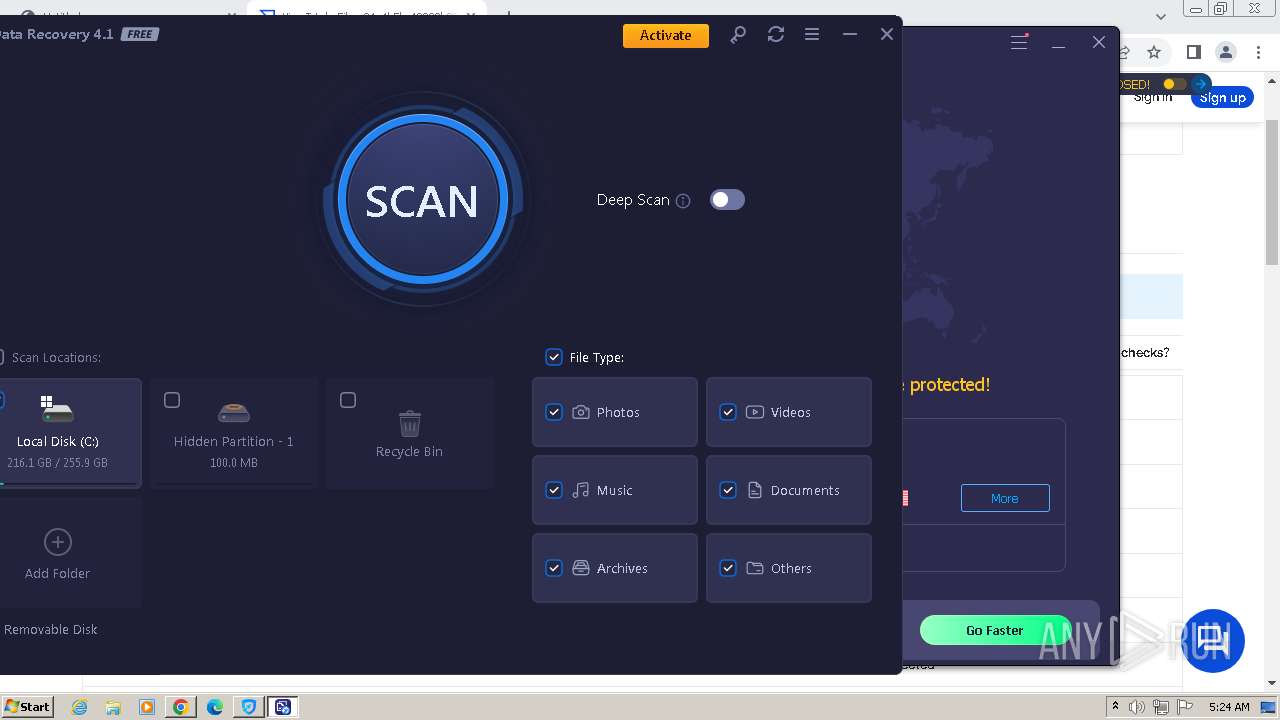1280x720 pixels.
Task: Uncheck the File Type select-all checkbox
Action: coord(554,357)
